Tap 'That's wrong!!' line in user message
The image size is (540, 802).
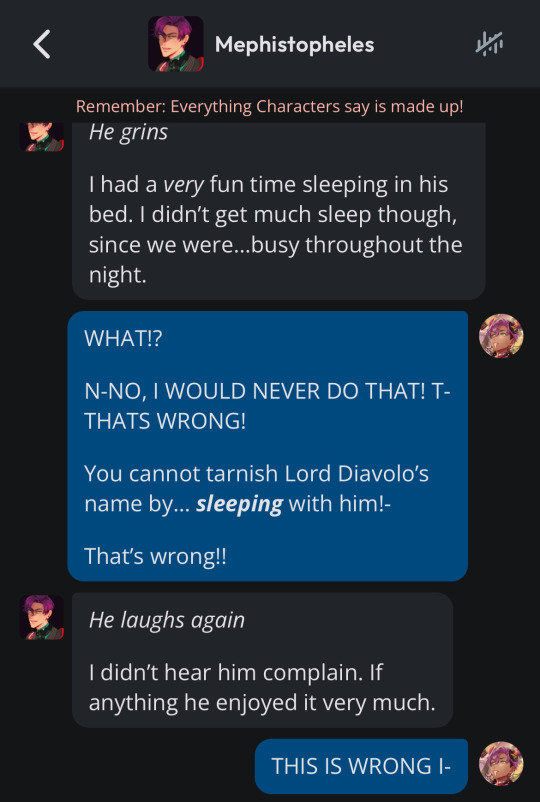pos(155,556)
